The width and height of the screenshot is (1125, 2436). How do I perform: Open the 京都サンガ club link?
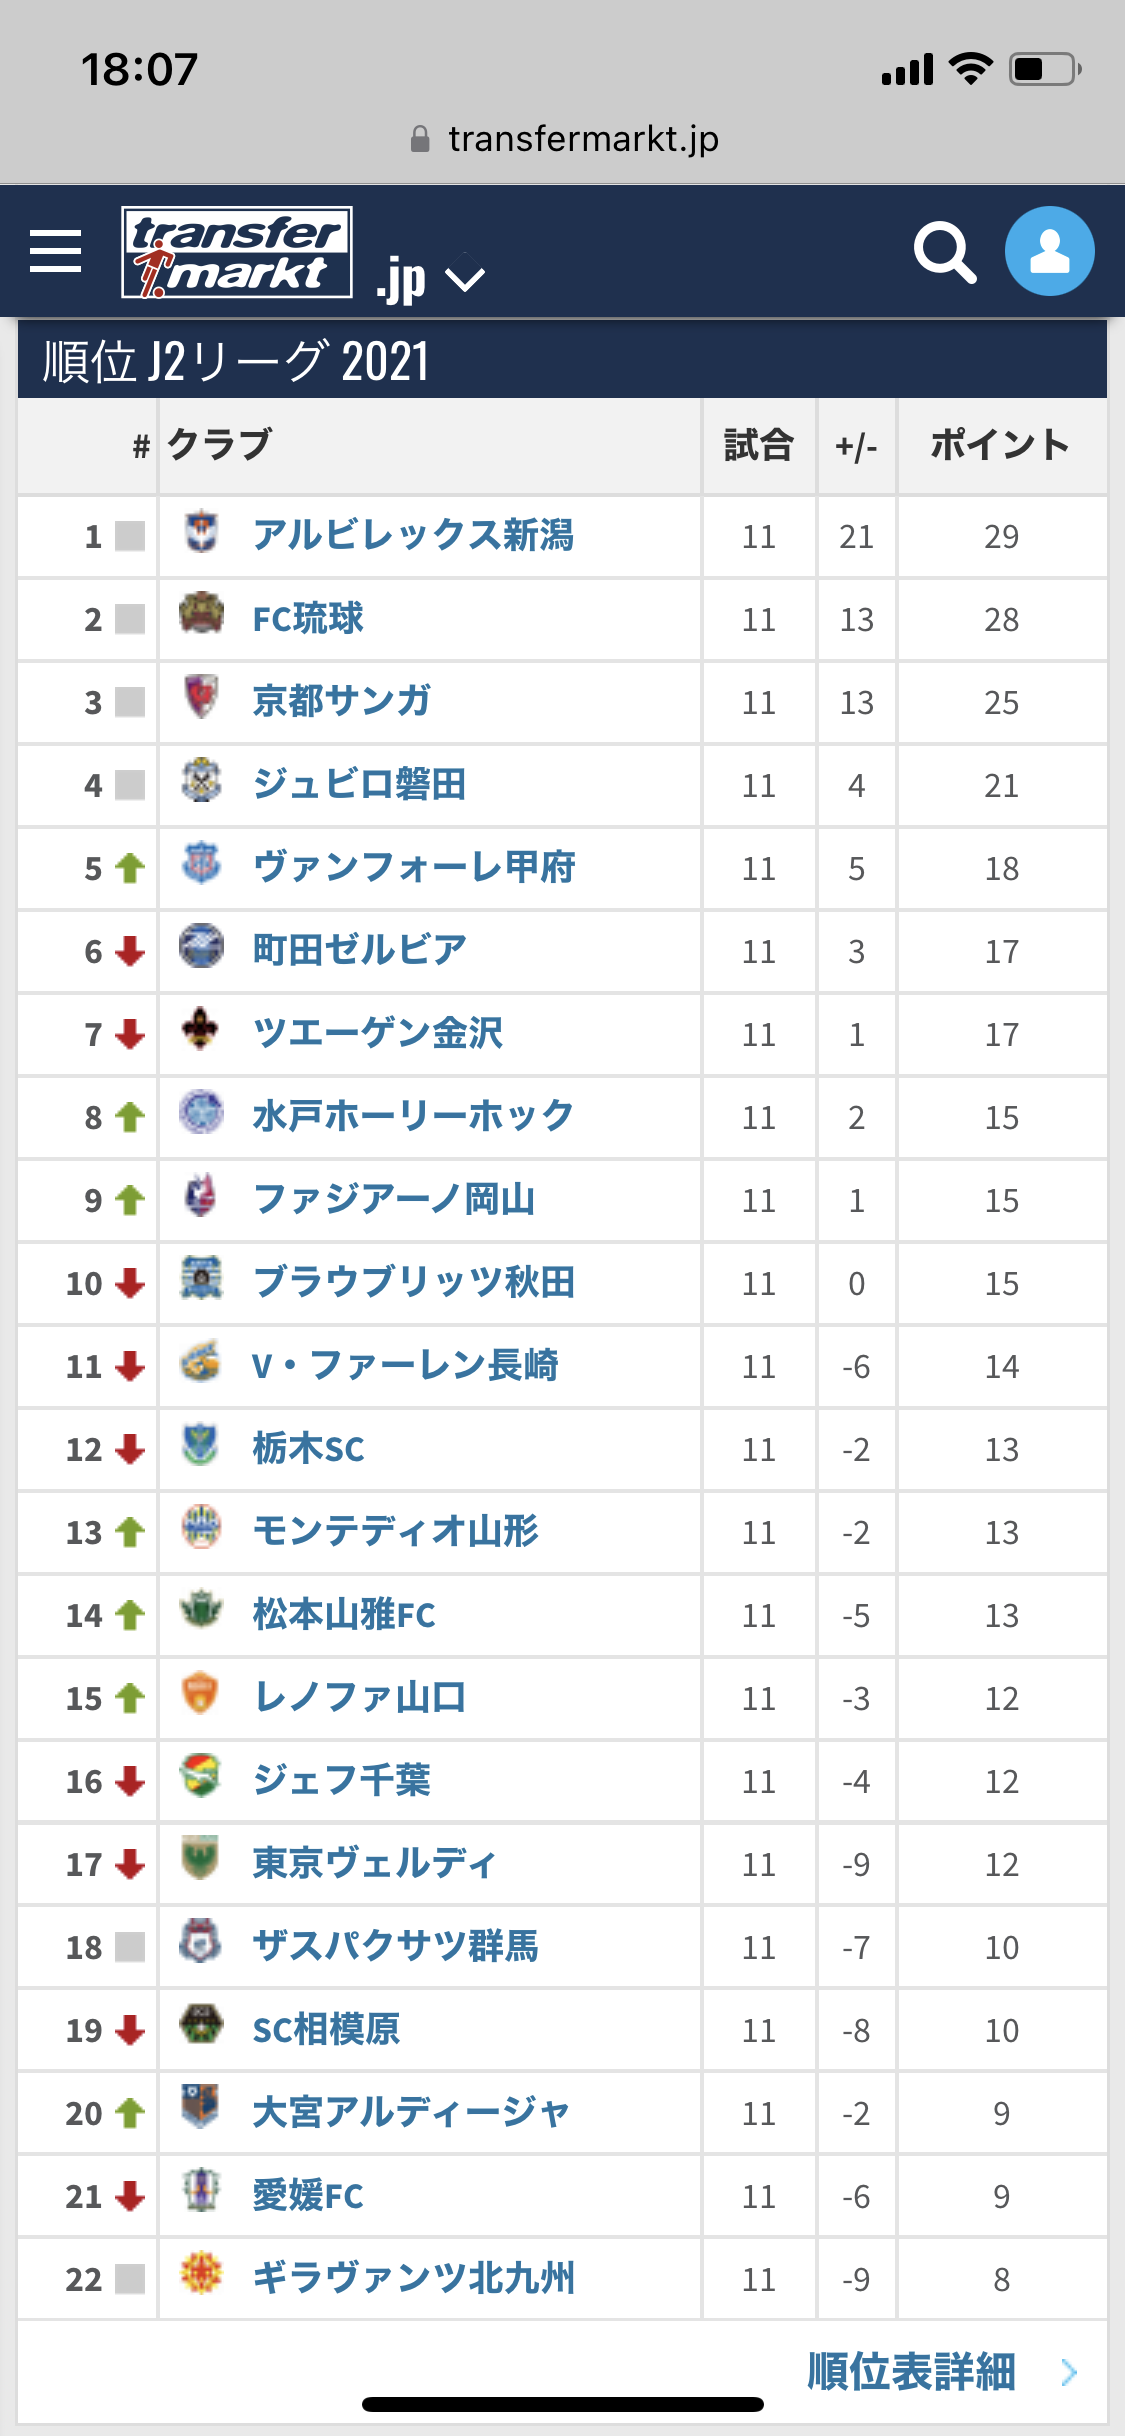coord(341,701)
